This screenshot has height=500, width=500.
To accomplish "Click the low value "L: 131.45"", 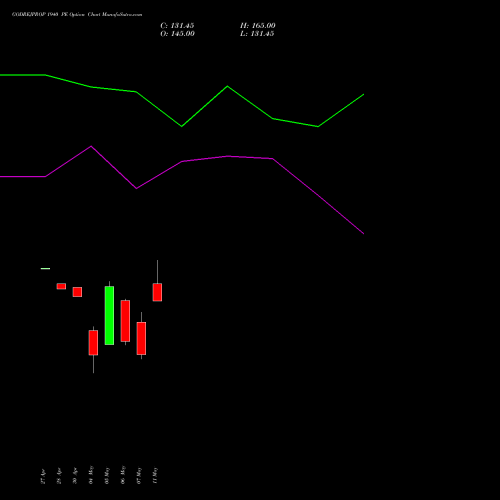I will pos(257,34).
